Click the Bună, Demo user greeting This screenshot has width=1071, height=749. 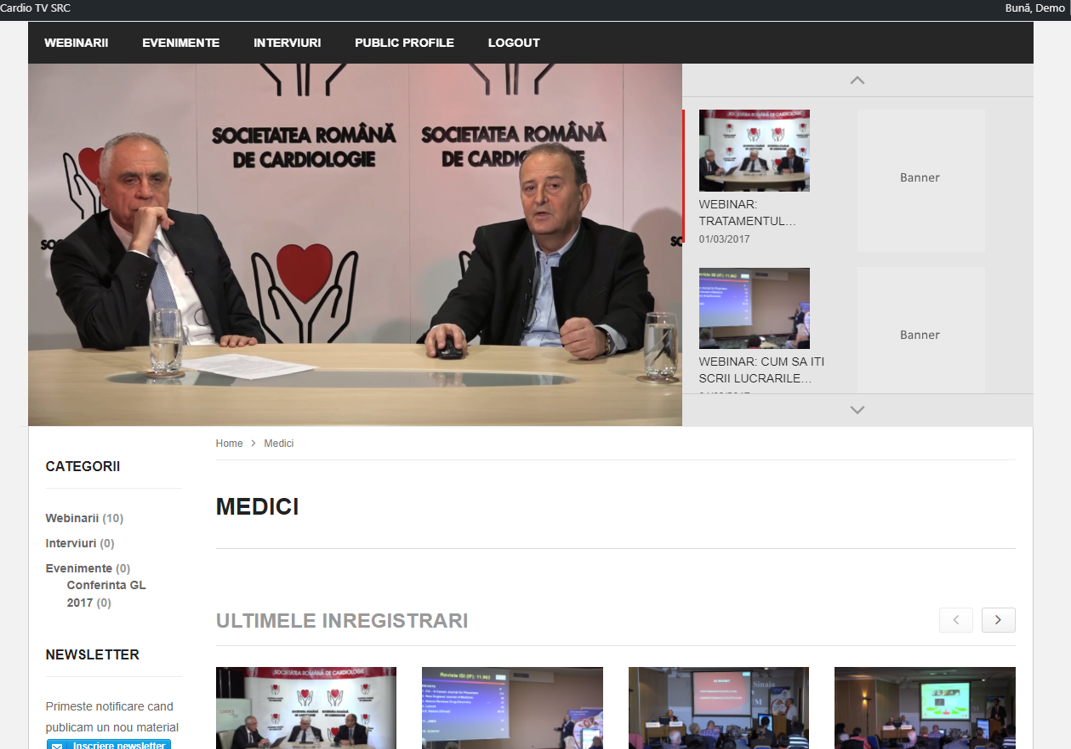[x=1035, y=8]
